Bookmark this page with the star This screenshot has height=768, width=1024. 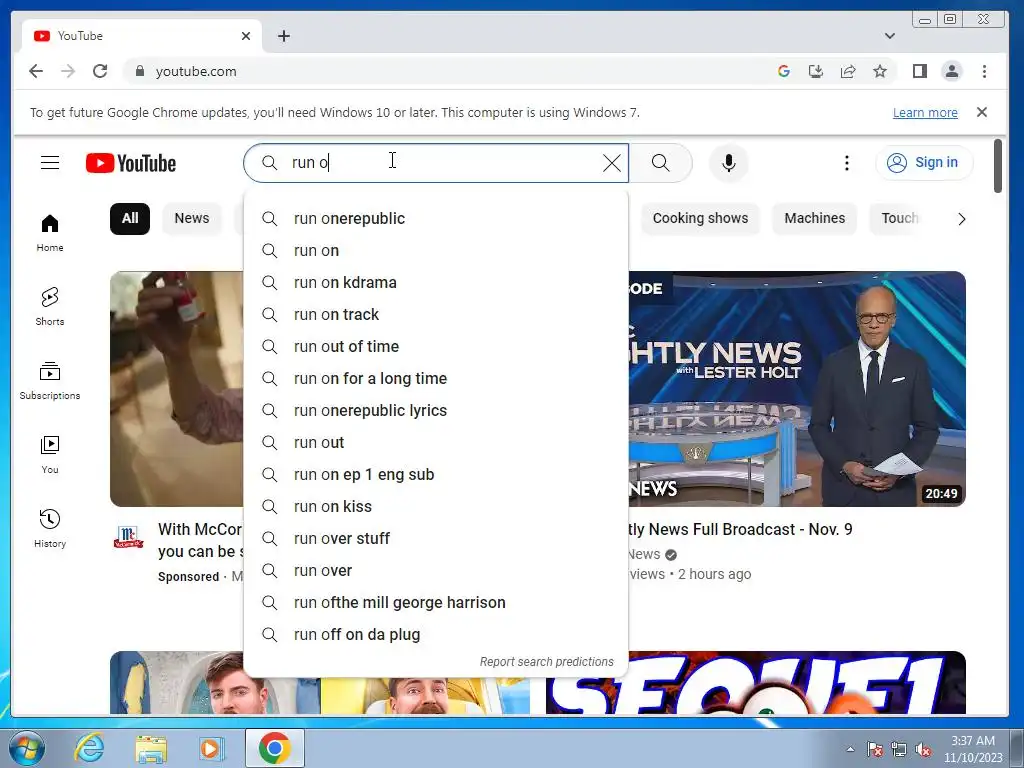tap(880, 71)
